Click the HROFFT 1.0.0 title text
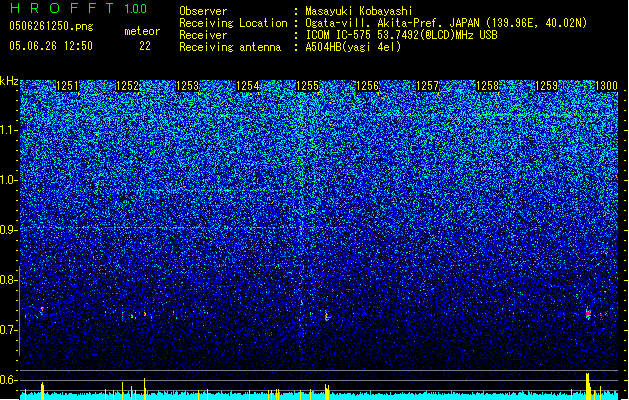629x400 pixels. pyautogui.click(x=78, y=8)
